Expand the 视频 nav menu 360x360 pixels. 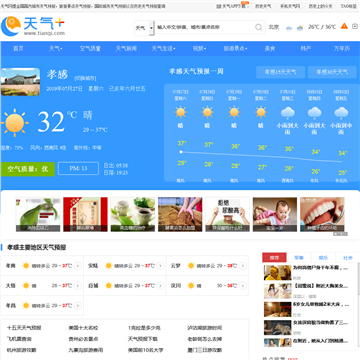[x=199, y=49]
